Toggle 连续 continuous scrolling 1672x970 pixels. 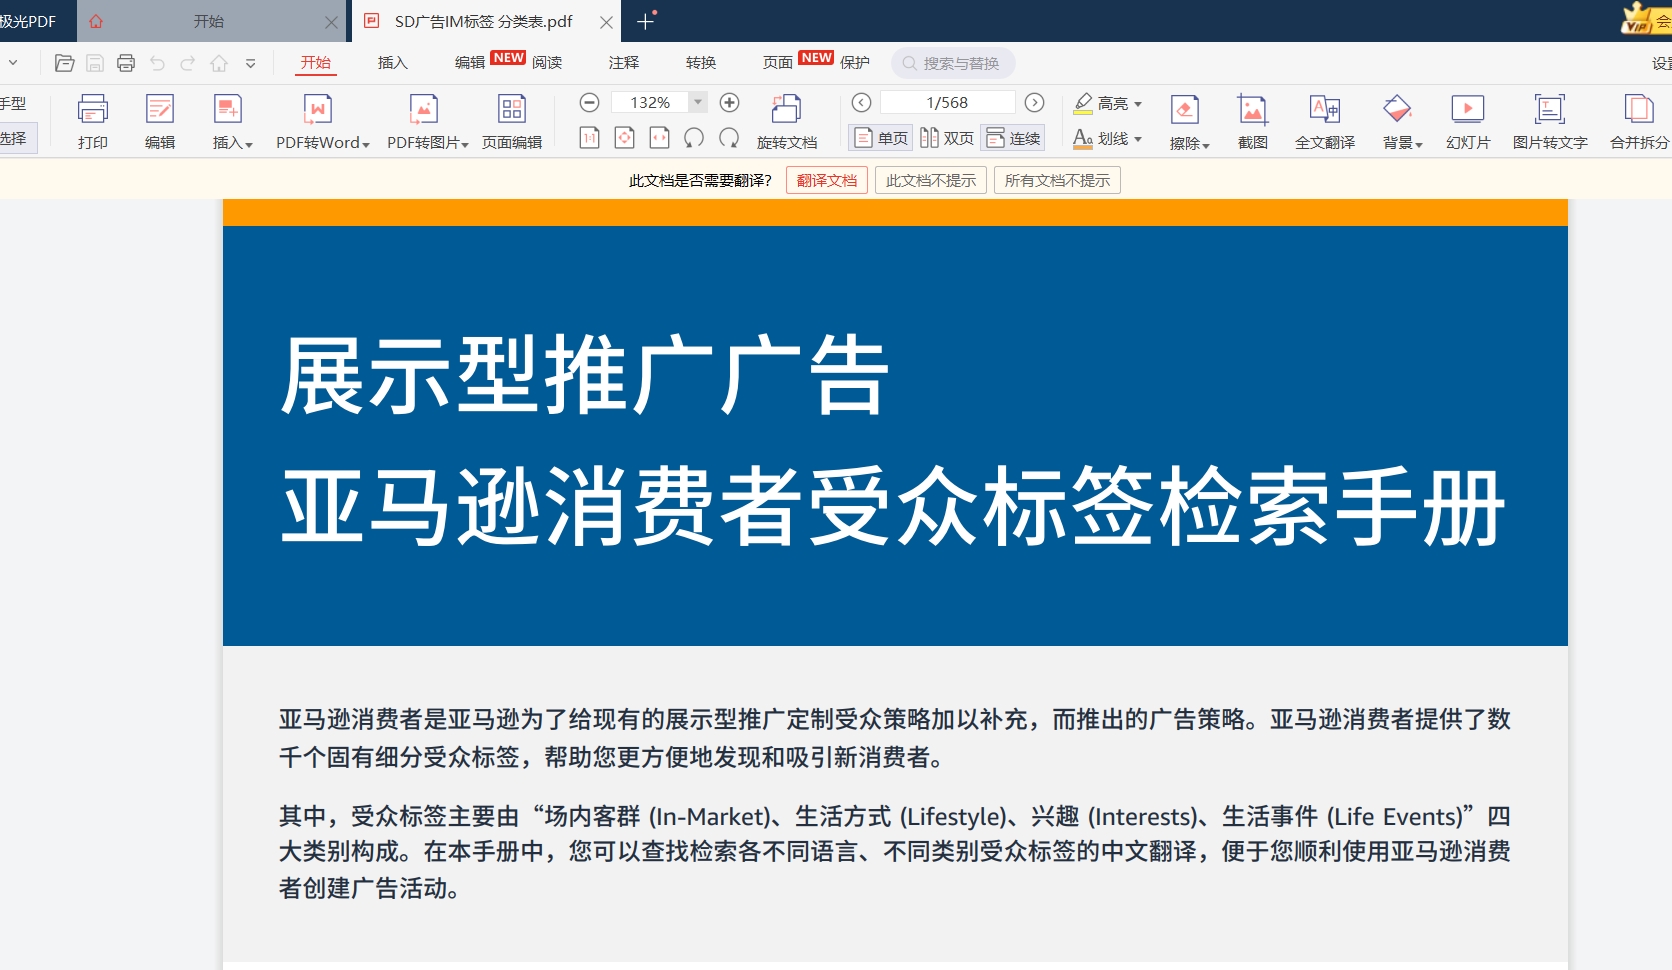coord(1013,138)
